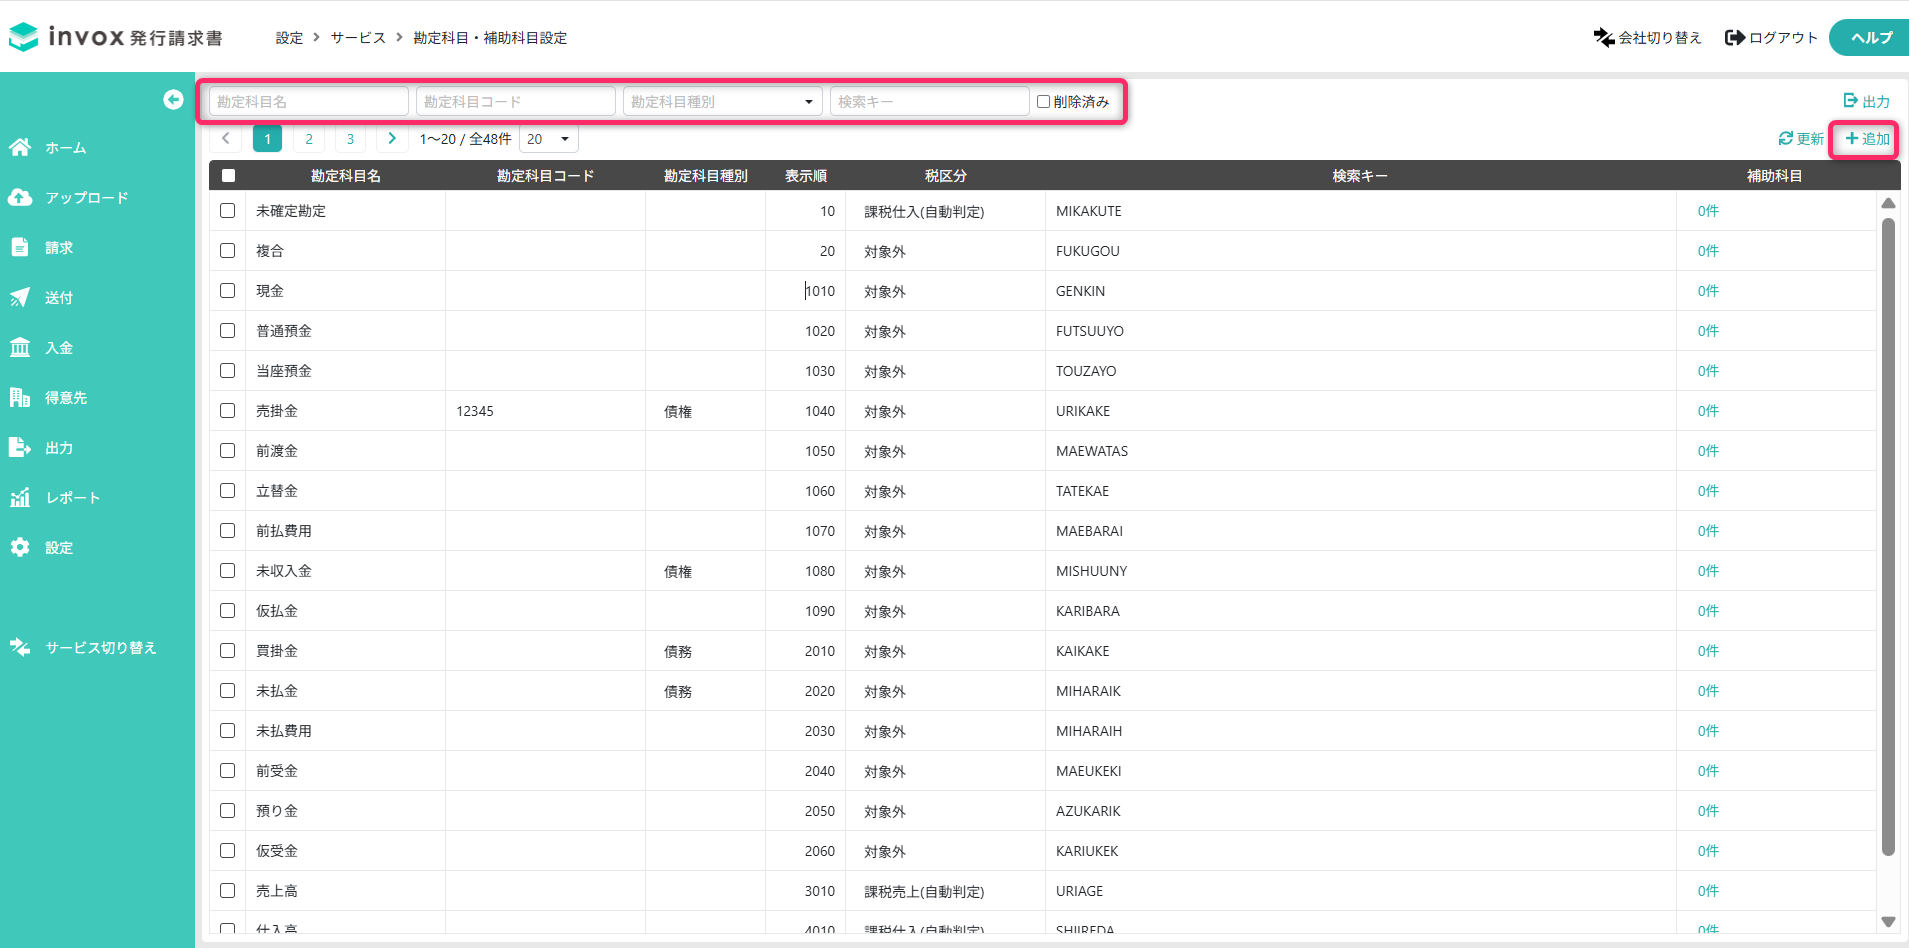Check the 売掛金 row checkbox
This screenshot has height=948, width=1909.
(x=228, y=411)
